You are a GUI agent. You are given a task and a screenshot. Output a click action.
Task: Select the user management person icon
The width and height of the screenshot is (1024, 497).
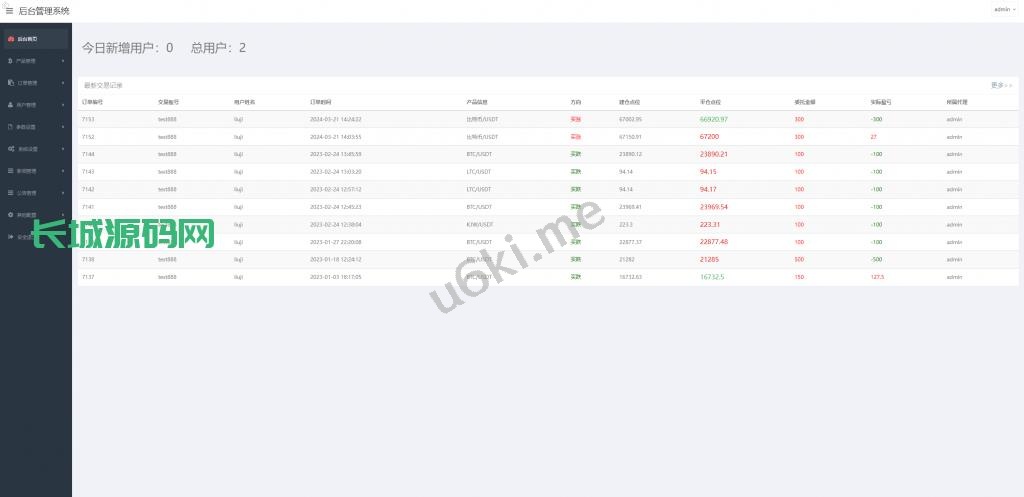click(10, 104)
